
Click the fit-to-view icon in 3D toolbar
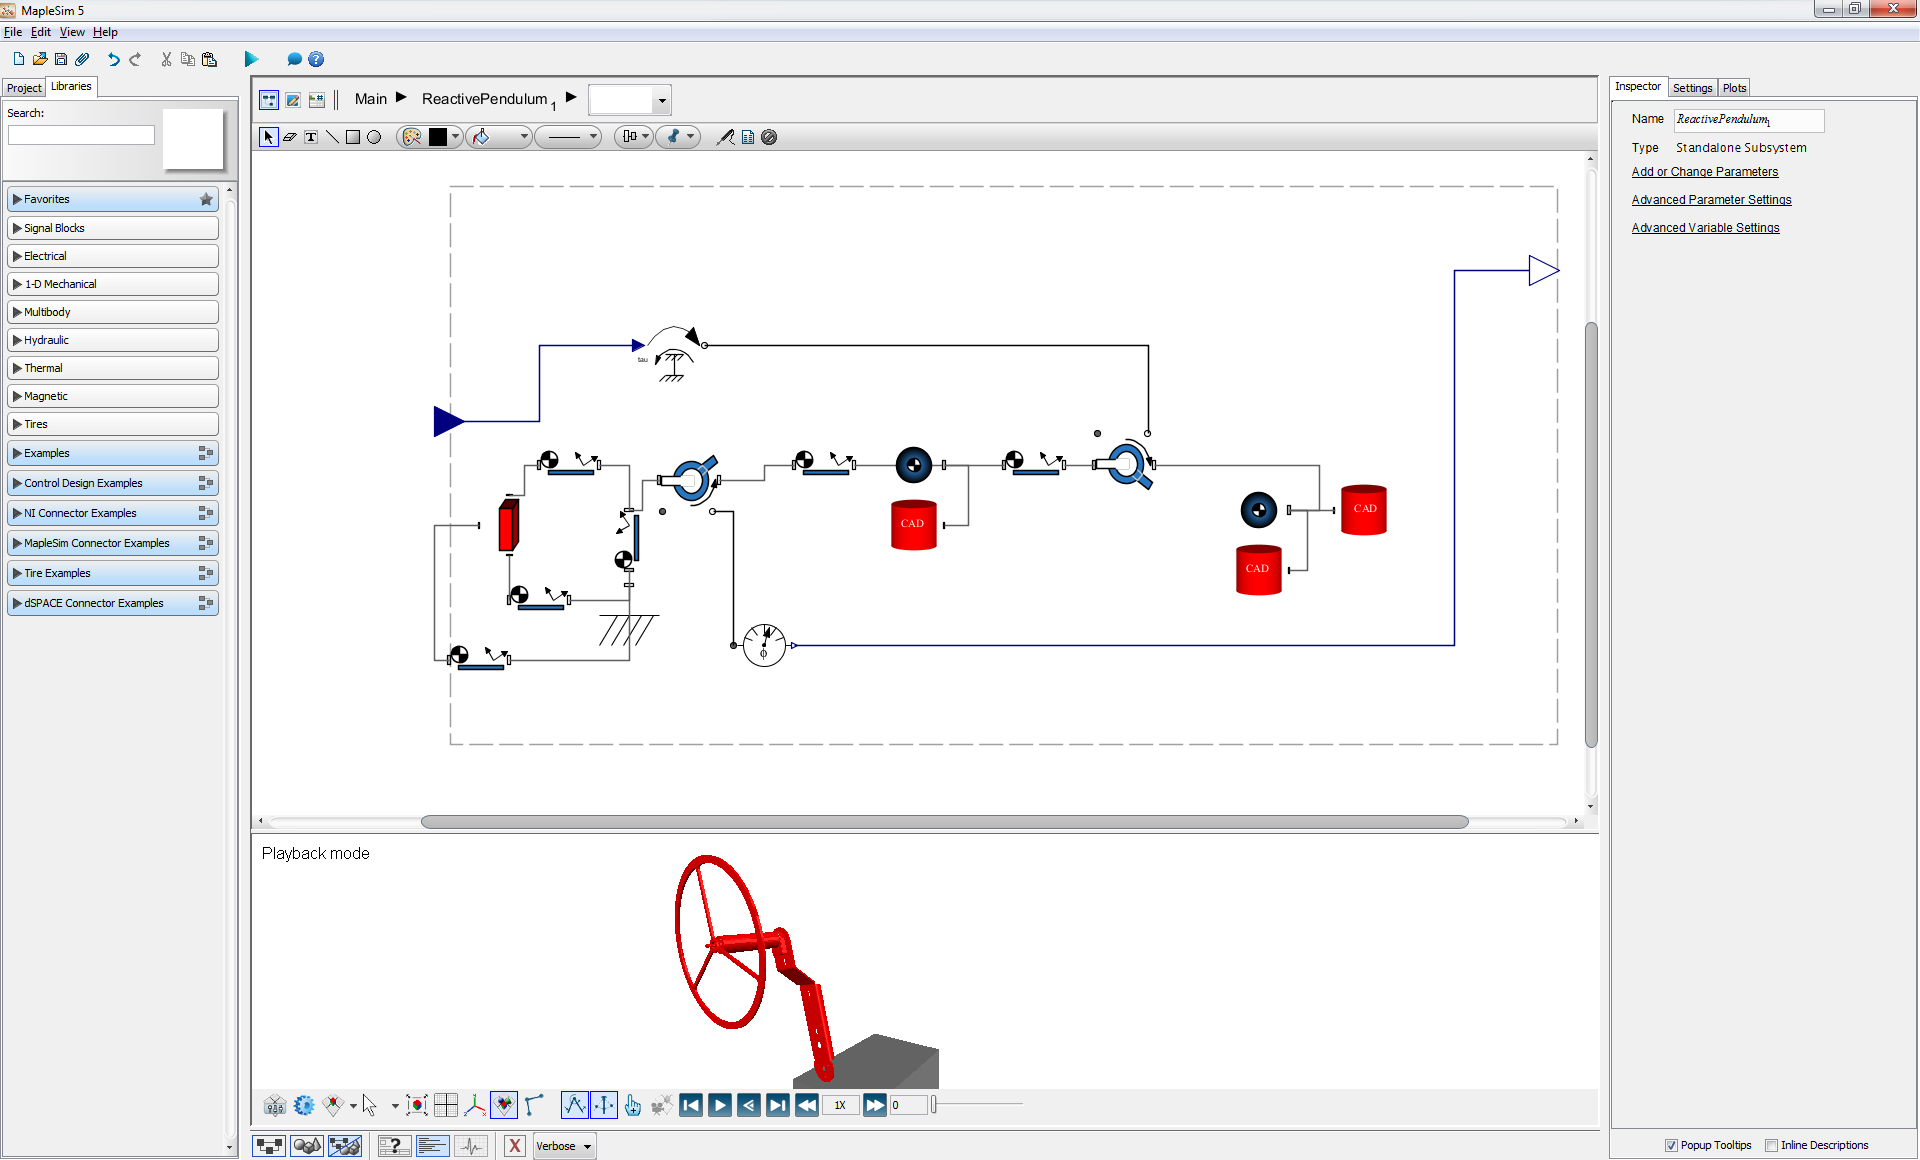coord(417,1105)
